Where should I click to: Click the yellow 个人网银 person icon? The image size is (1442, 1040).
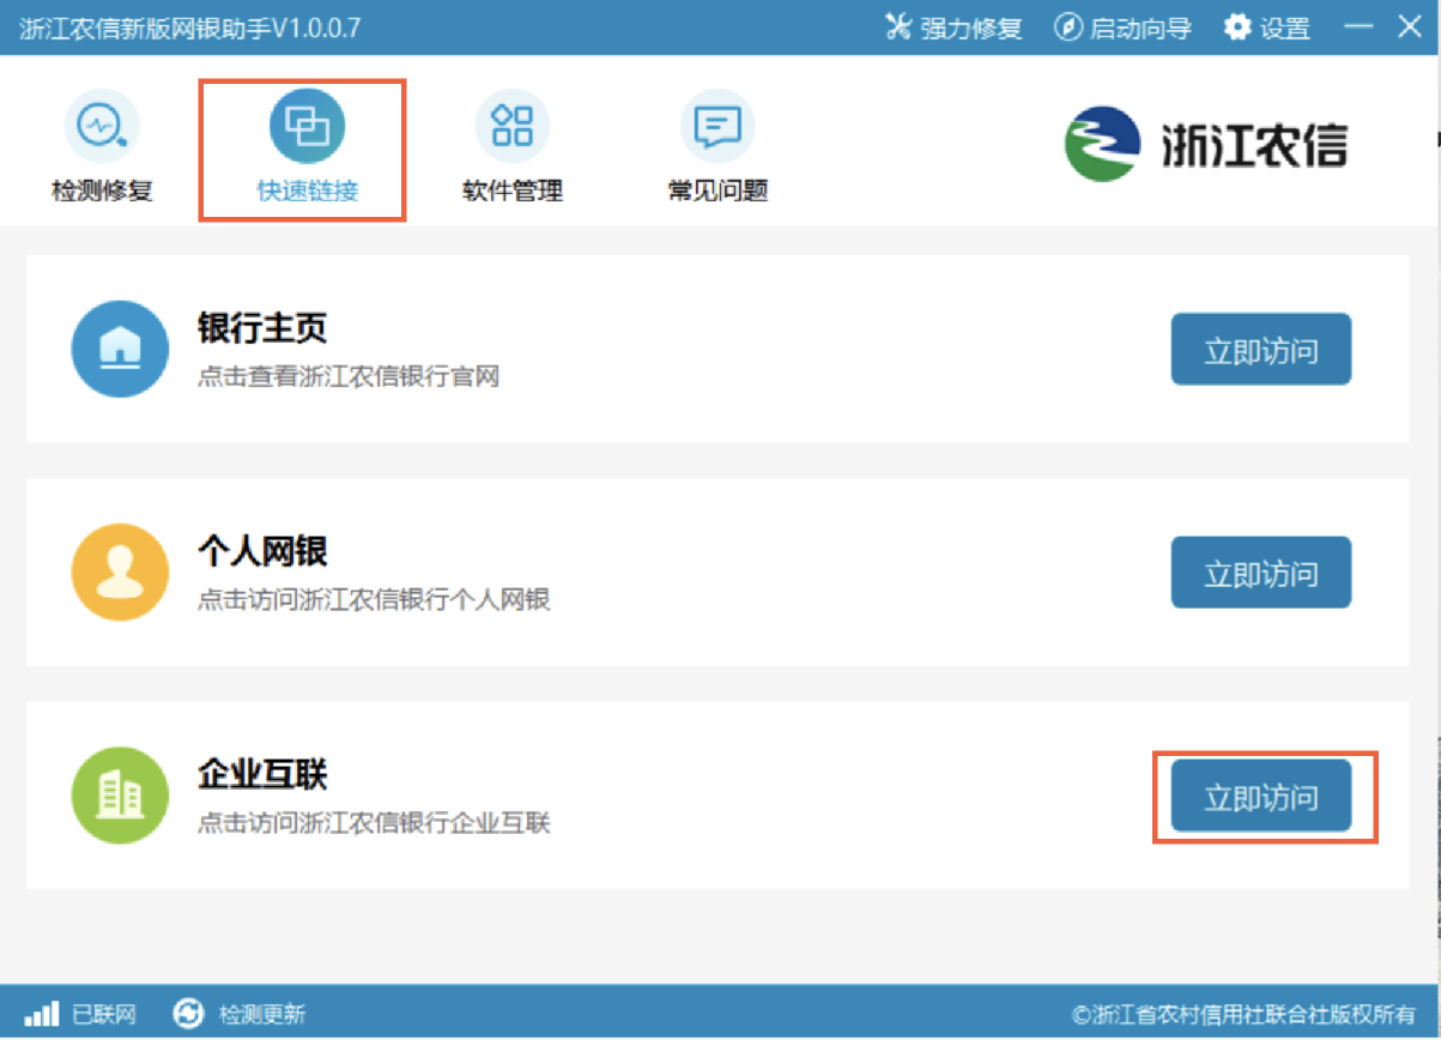click(x=120, y=572)
